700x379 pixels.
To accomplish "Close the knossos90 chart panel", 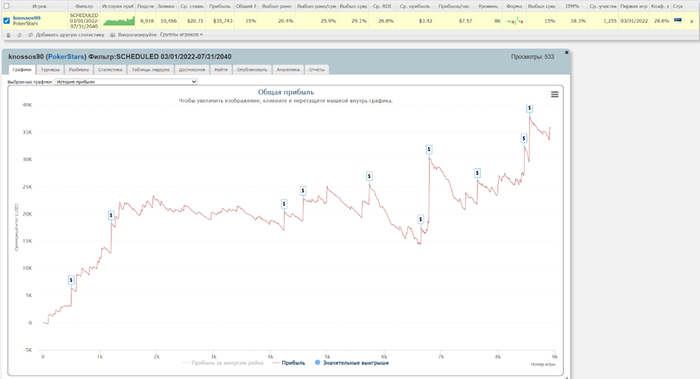I will [x=567, y=53].
